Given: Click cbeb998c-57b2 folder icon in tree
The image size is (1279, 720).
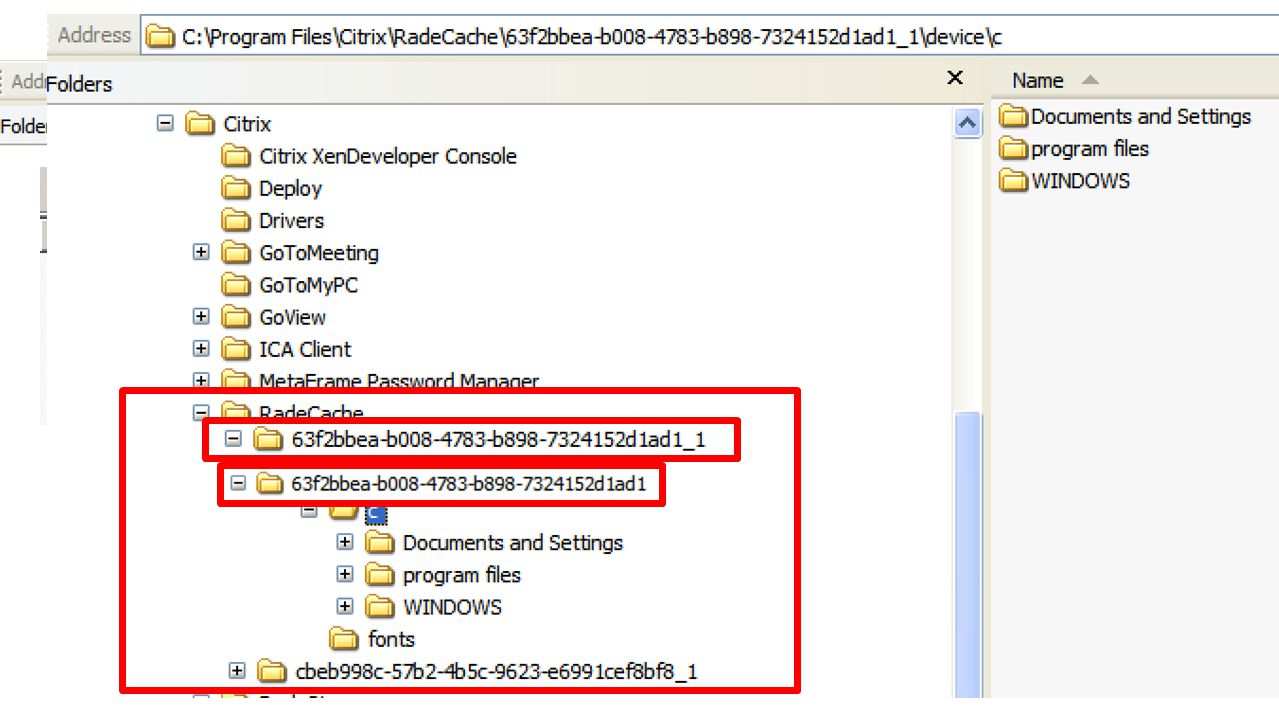Looking at the screenshot, I should click(x=271, y=671).
